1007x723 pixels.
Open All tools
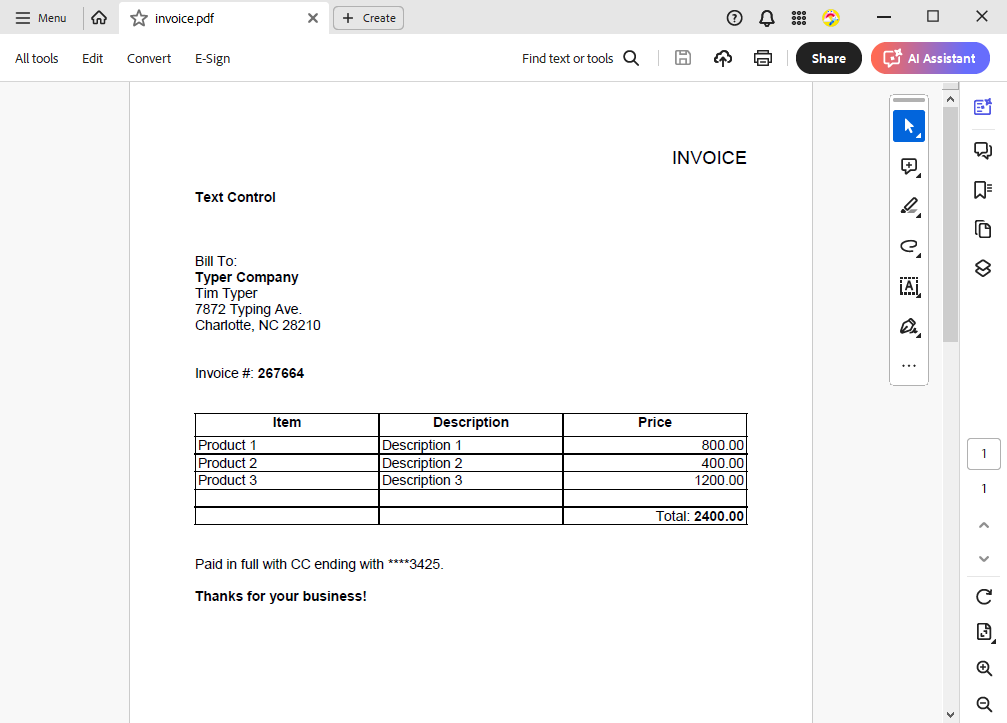click(x=37, y=58)
